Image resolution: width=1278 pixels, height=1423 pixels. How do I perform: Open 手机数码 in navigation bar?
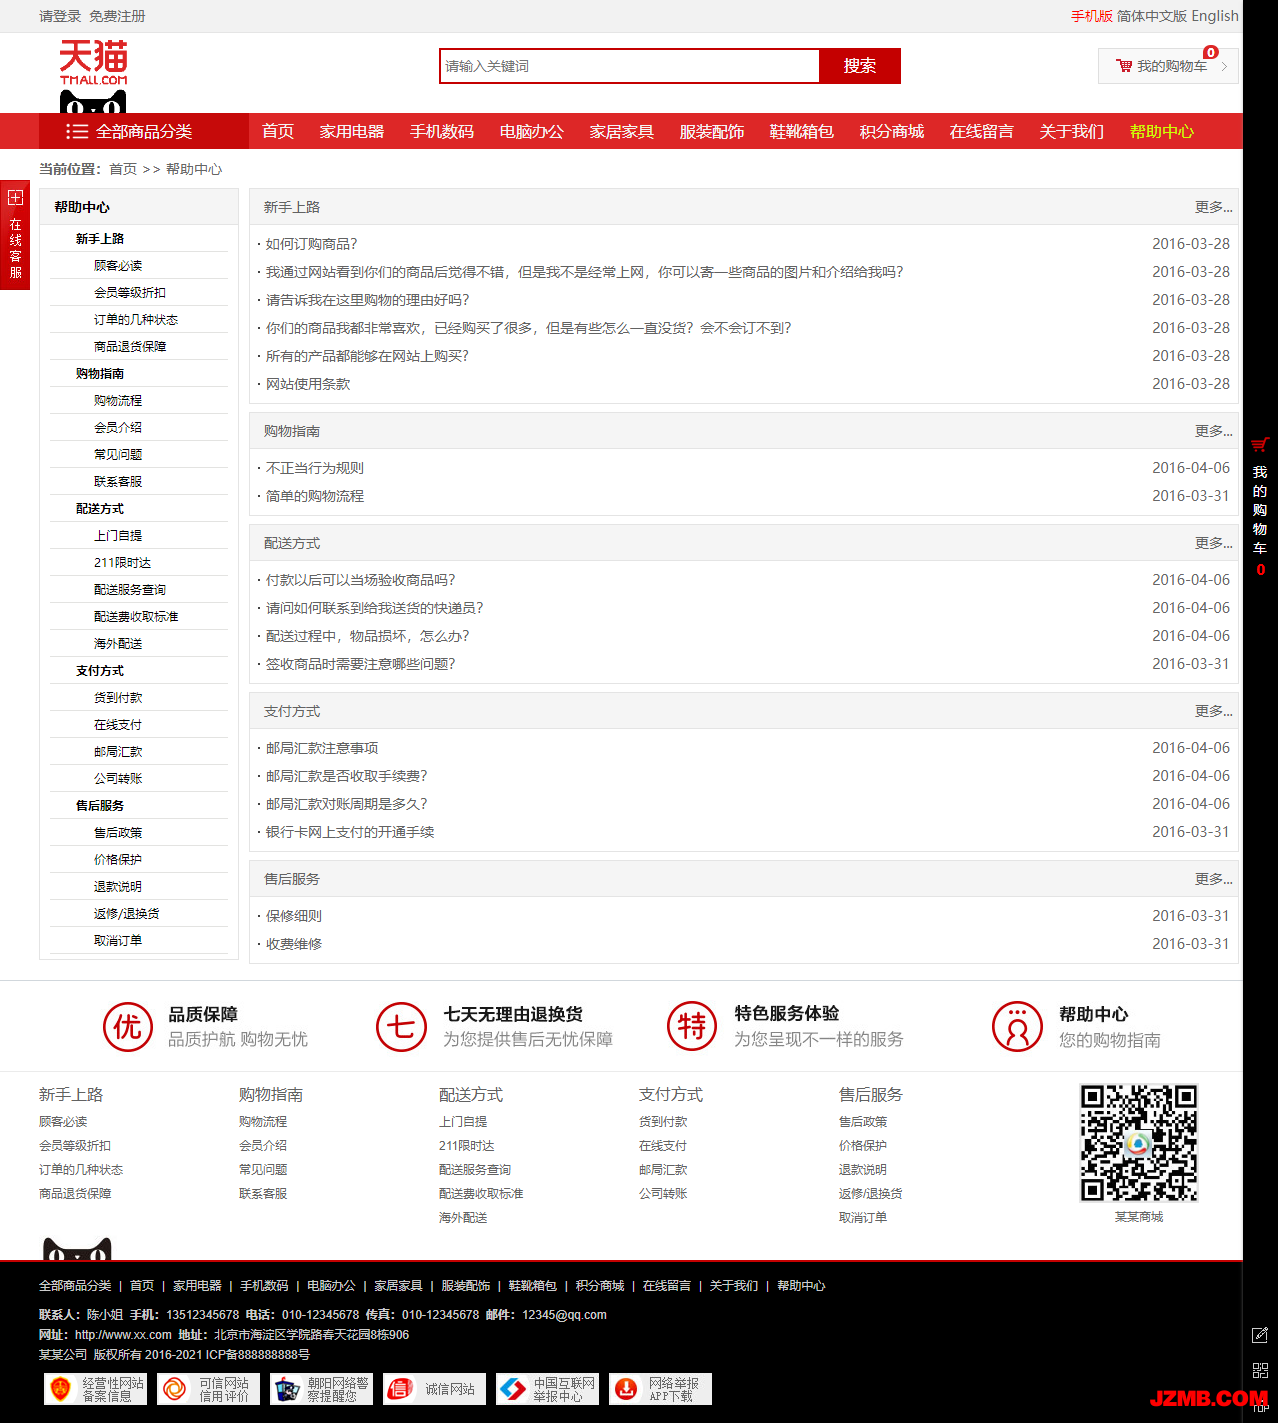(x=442, y=131)
